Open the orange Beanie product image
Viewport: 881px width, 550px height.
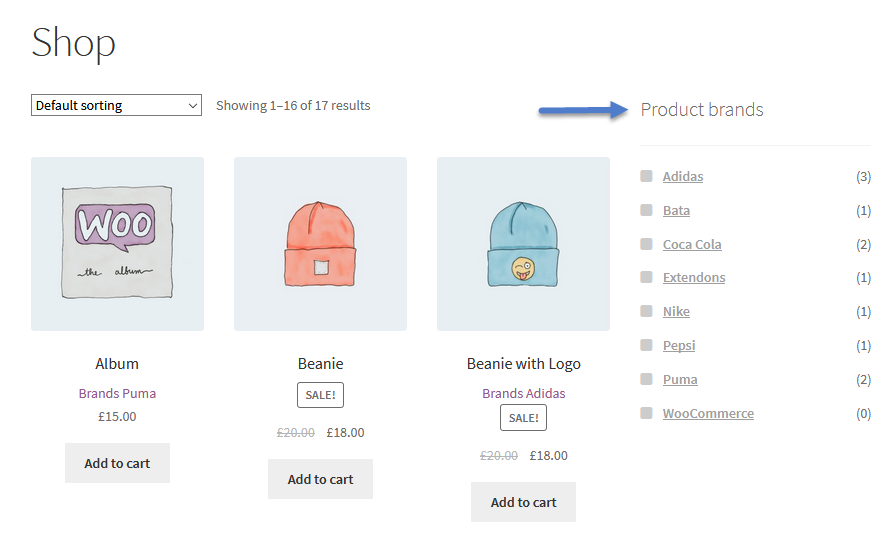(320, 244)
